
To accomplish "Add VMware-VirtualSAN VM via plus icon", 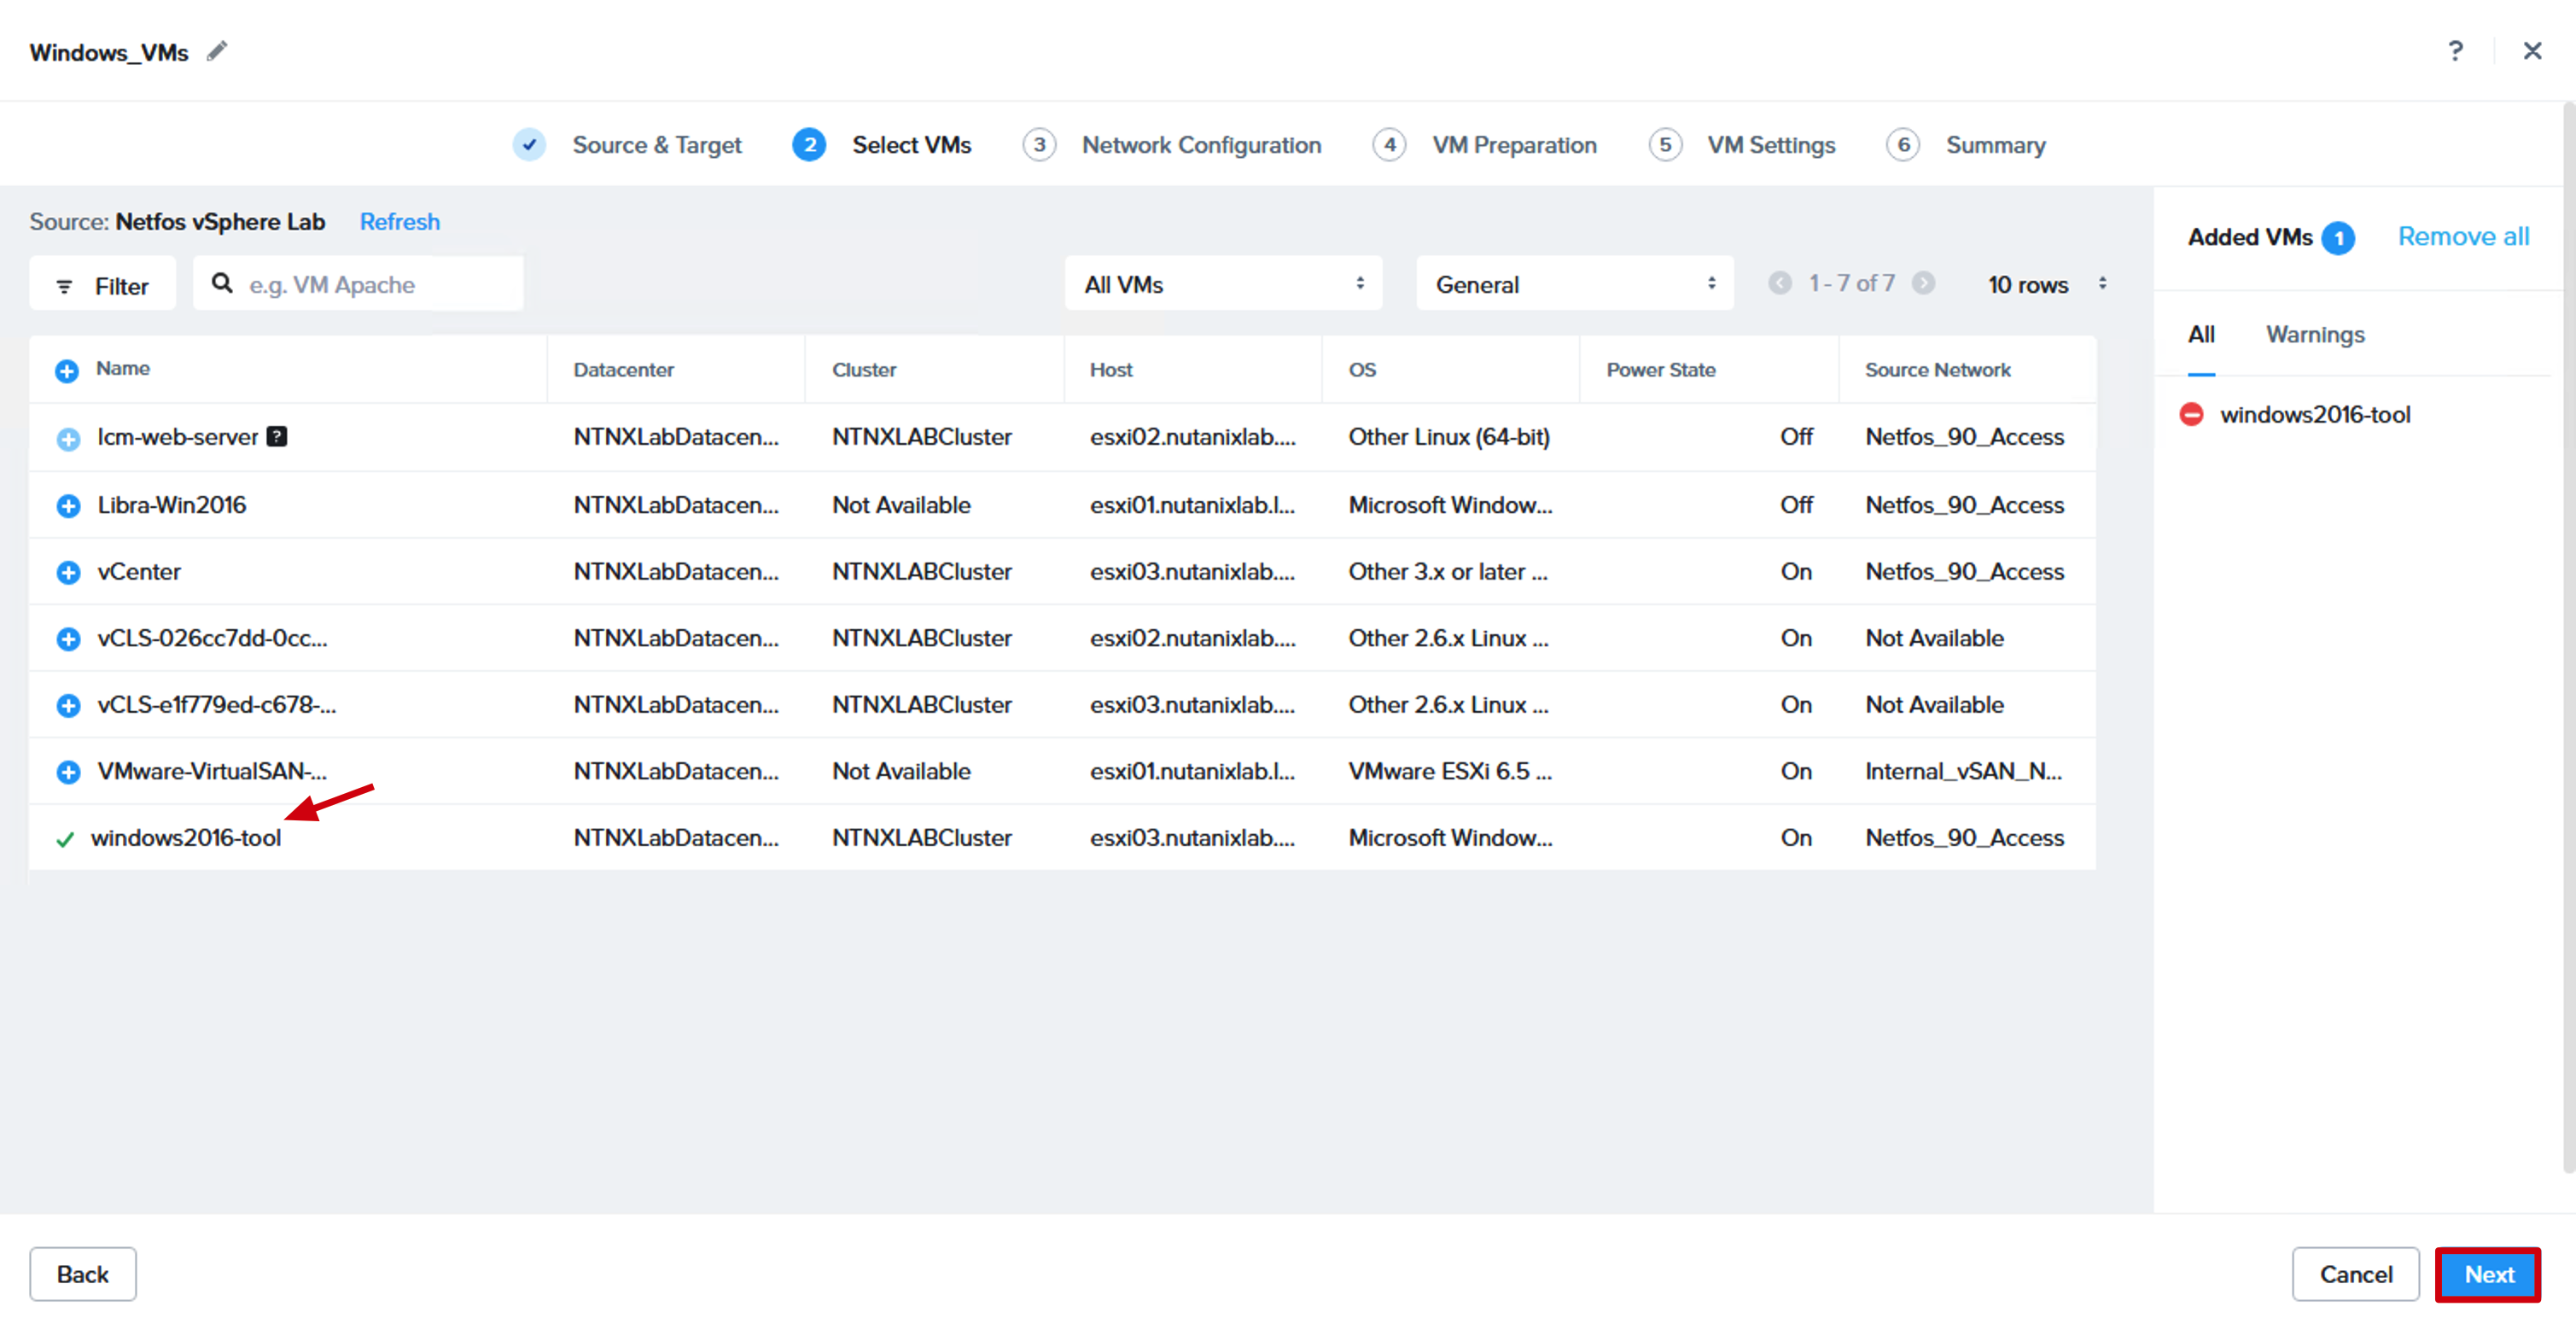I will point(68,772).
